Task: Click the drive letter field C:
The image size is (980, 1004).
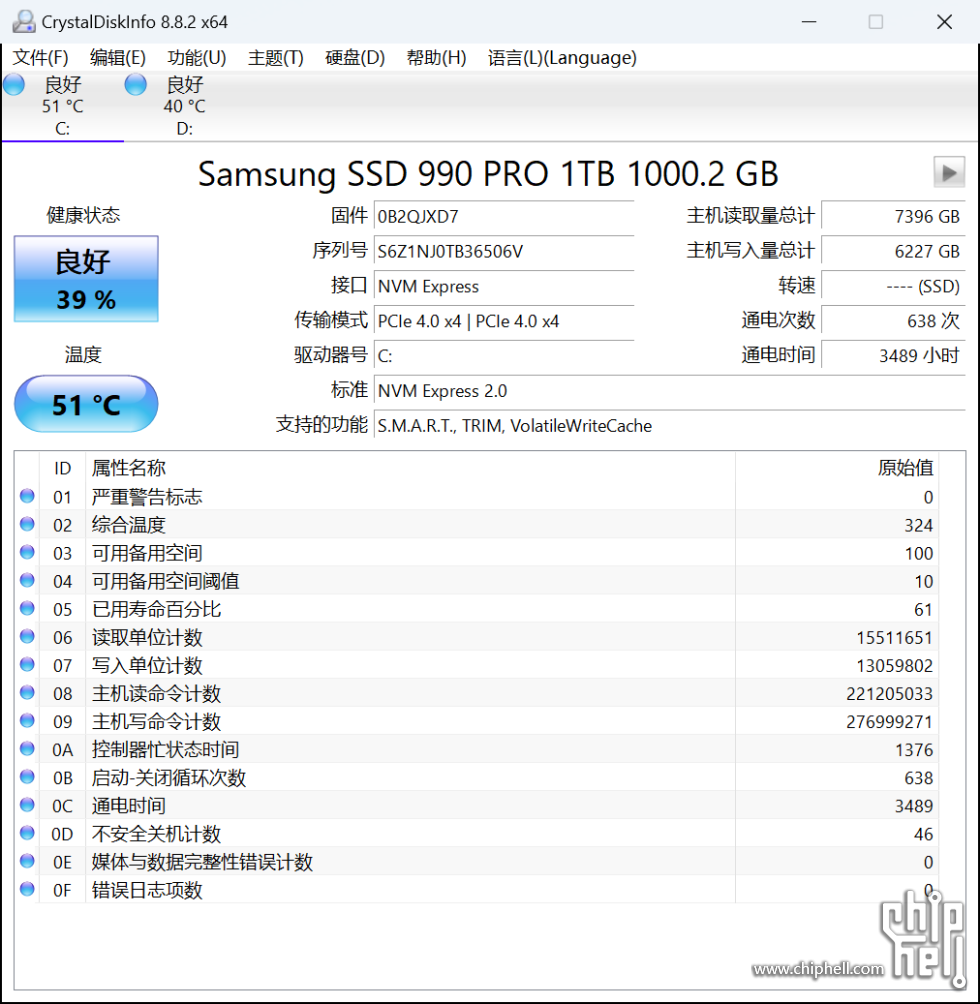Action: [504, 356]
